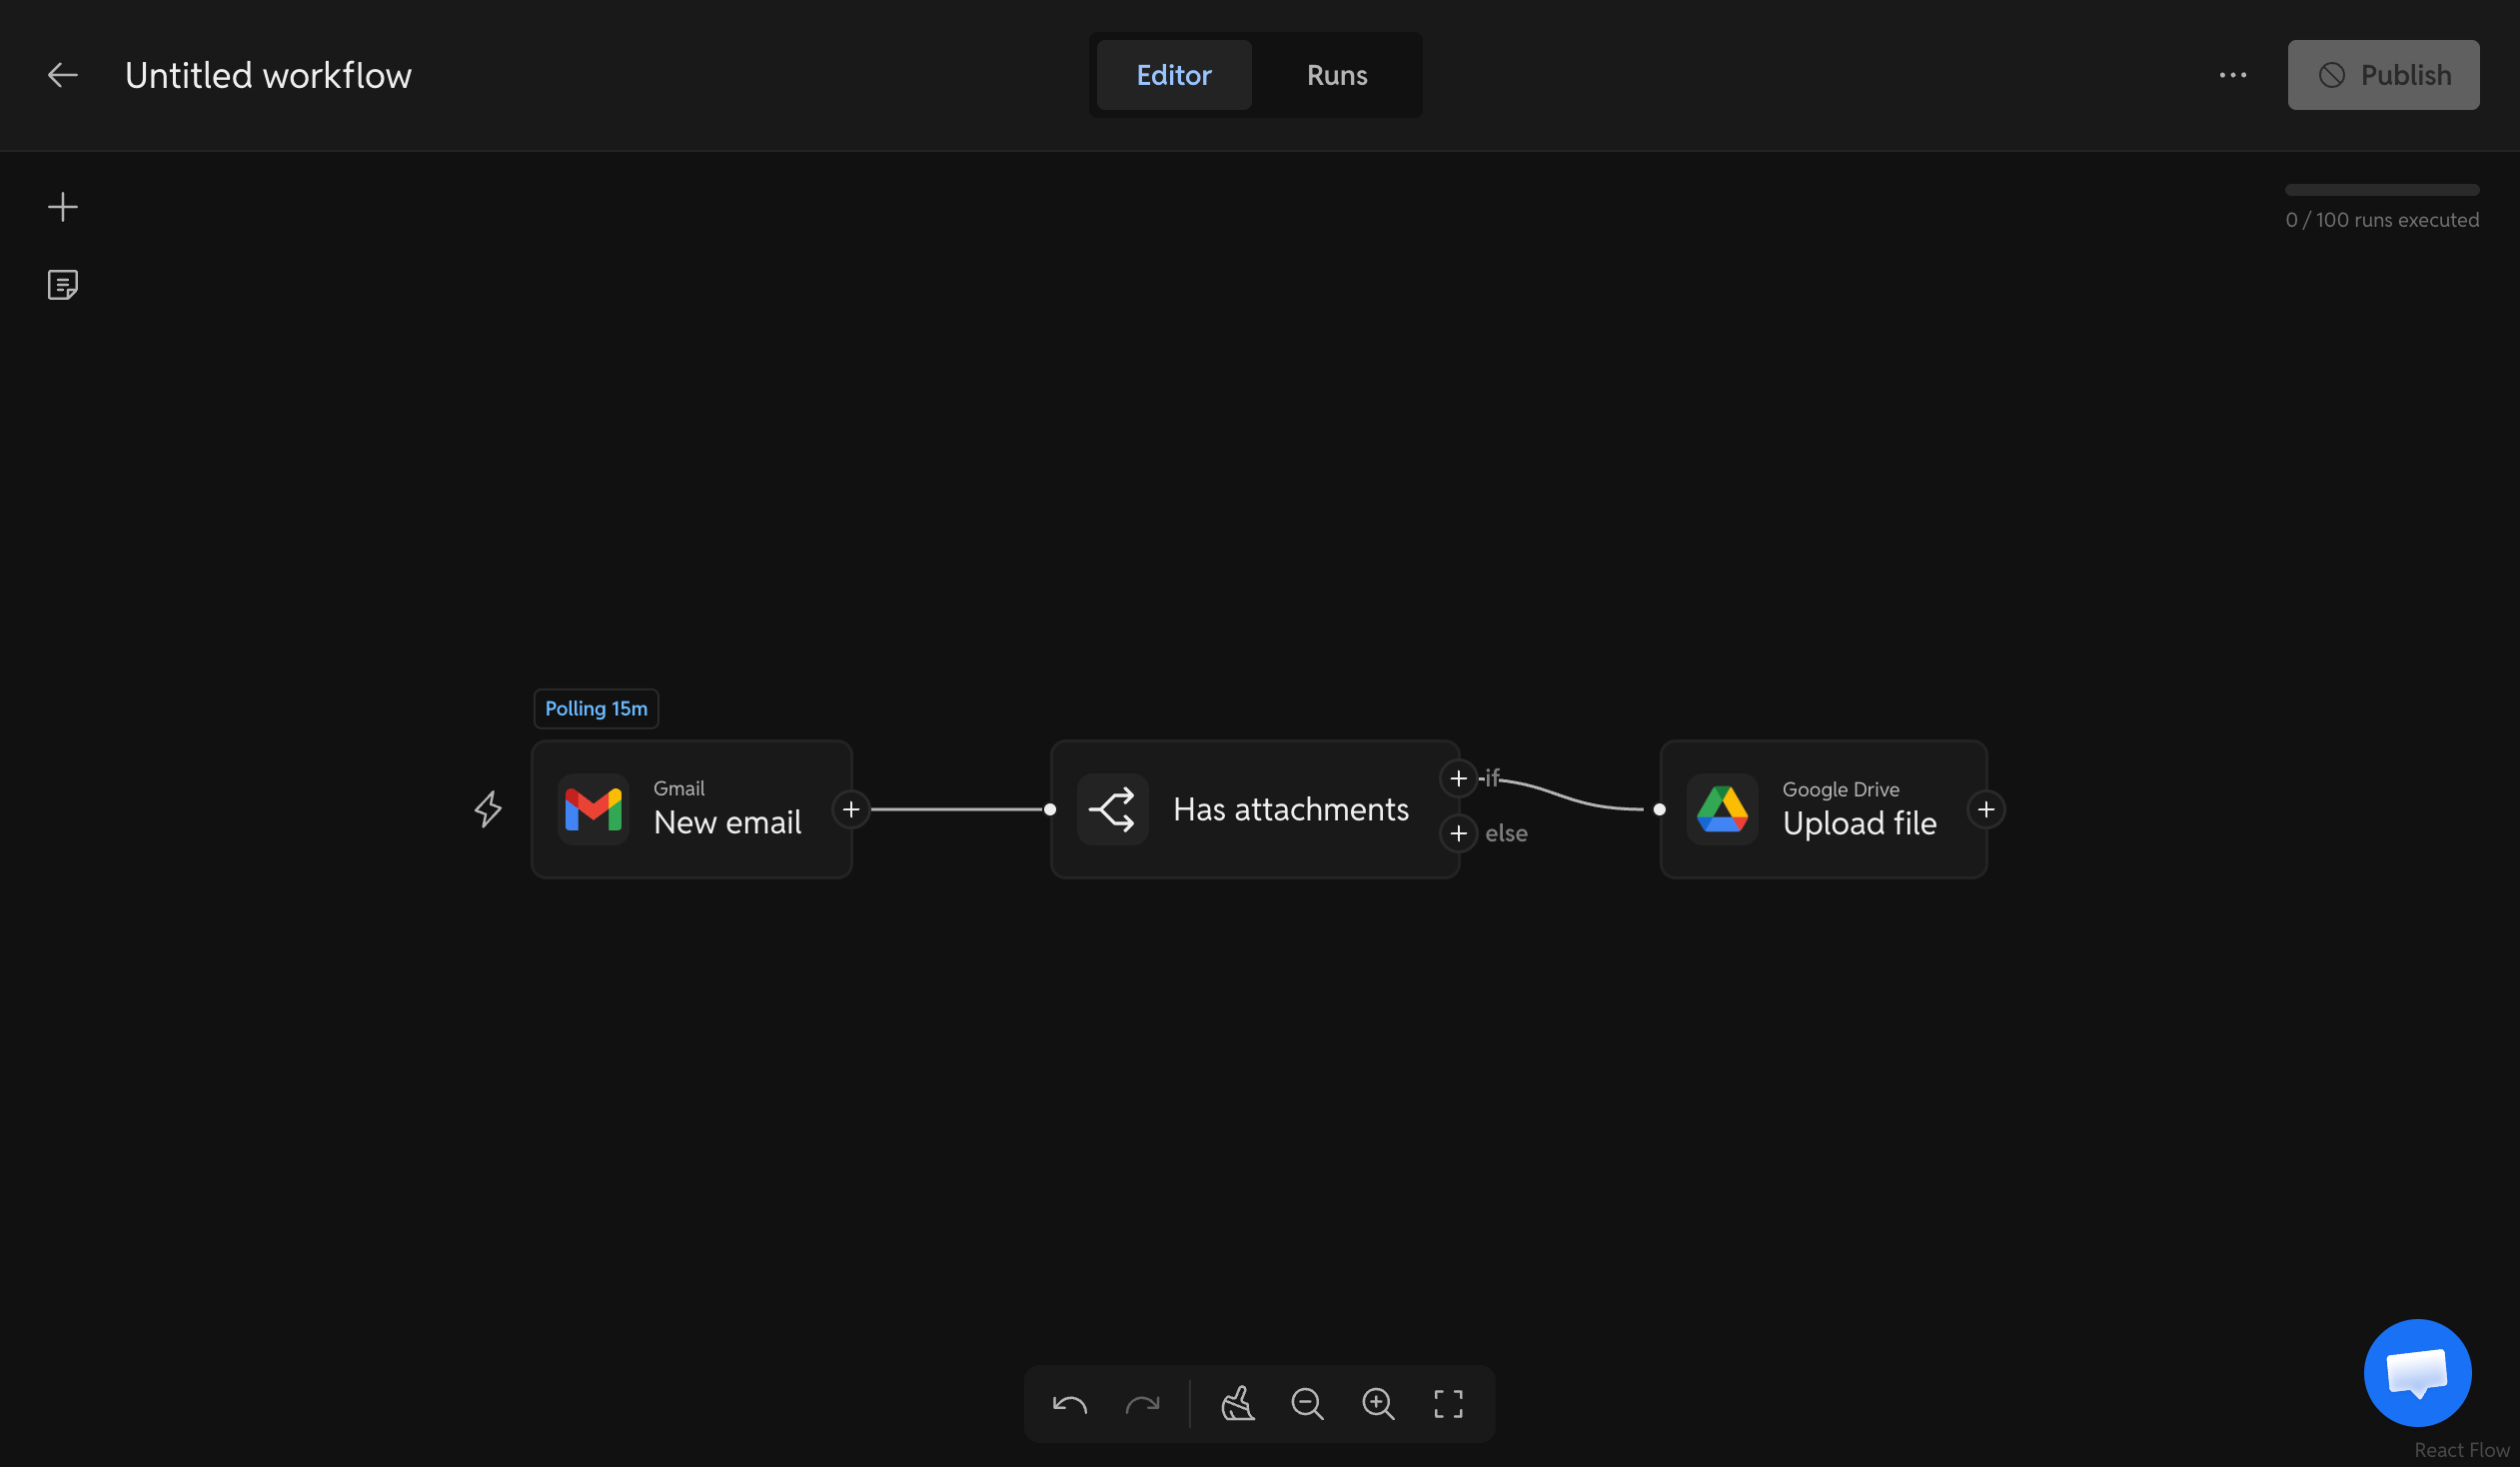This screenshot has height=1467, width=2520.
Task: Zoom in using the plus magnifier
Action: click(1378, 1404)
